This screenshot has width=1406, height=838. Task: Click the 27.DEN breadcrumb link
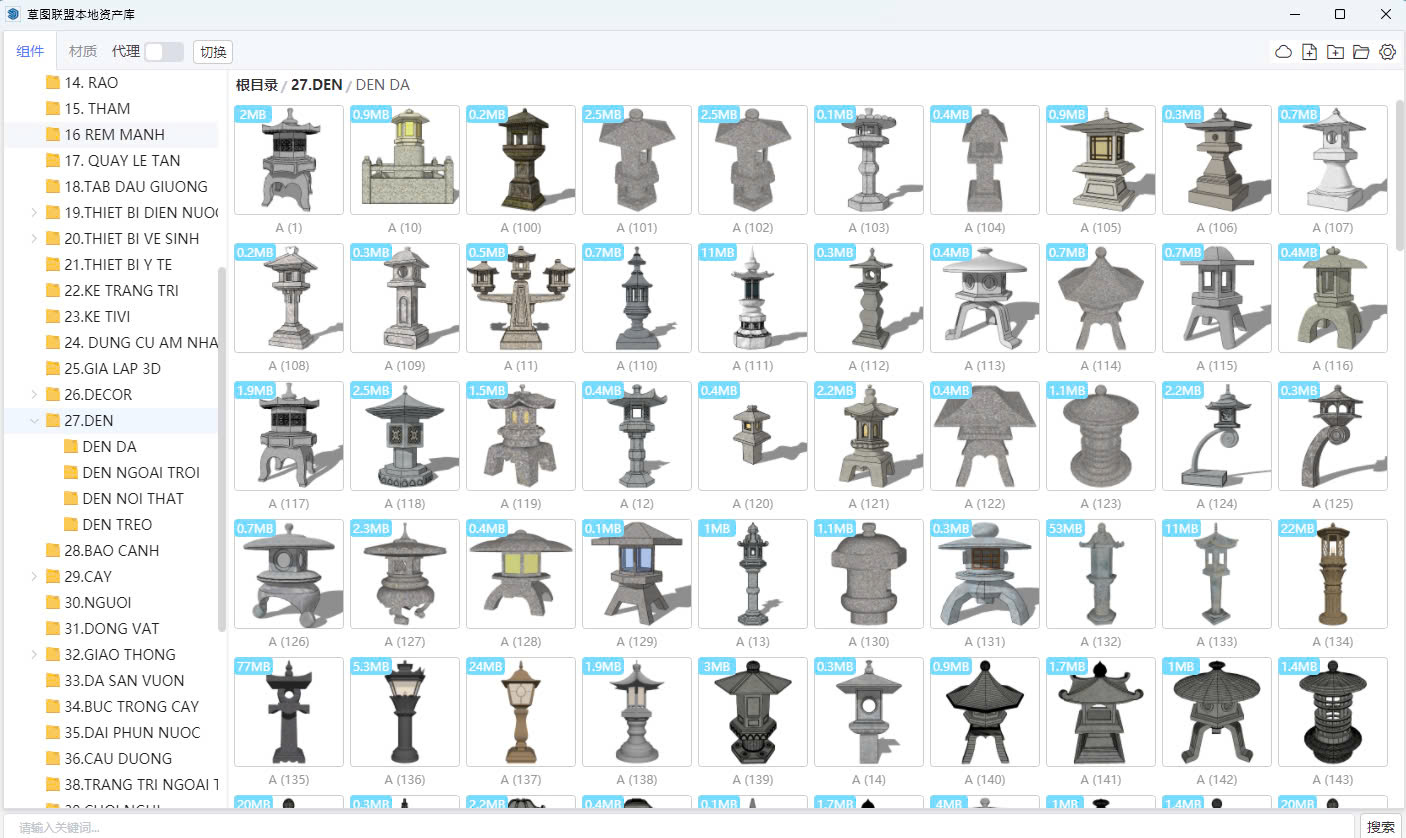point(316,85)
